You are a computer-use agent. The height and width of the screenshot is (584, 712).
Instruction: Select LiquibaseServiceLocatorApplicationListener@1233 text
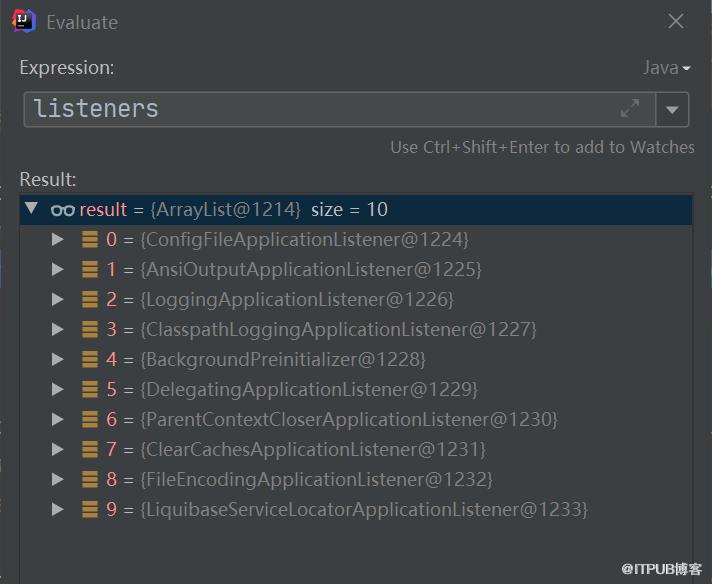364,509
